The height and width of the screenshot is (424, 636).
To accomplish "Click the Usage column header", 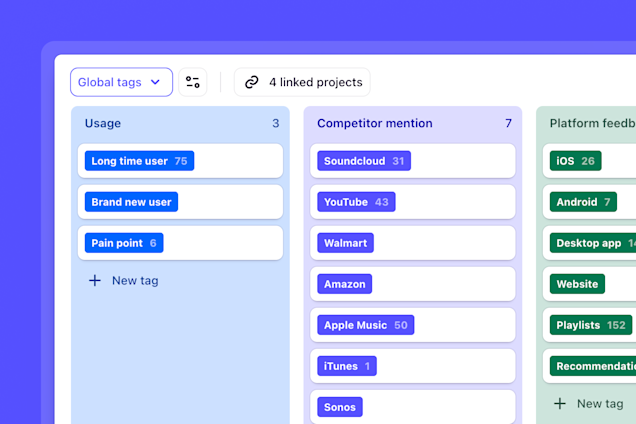I will tap(103, 123).
